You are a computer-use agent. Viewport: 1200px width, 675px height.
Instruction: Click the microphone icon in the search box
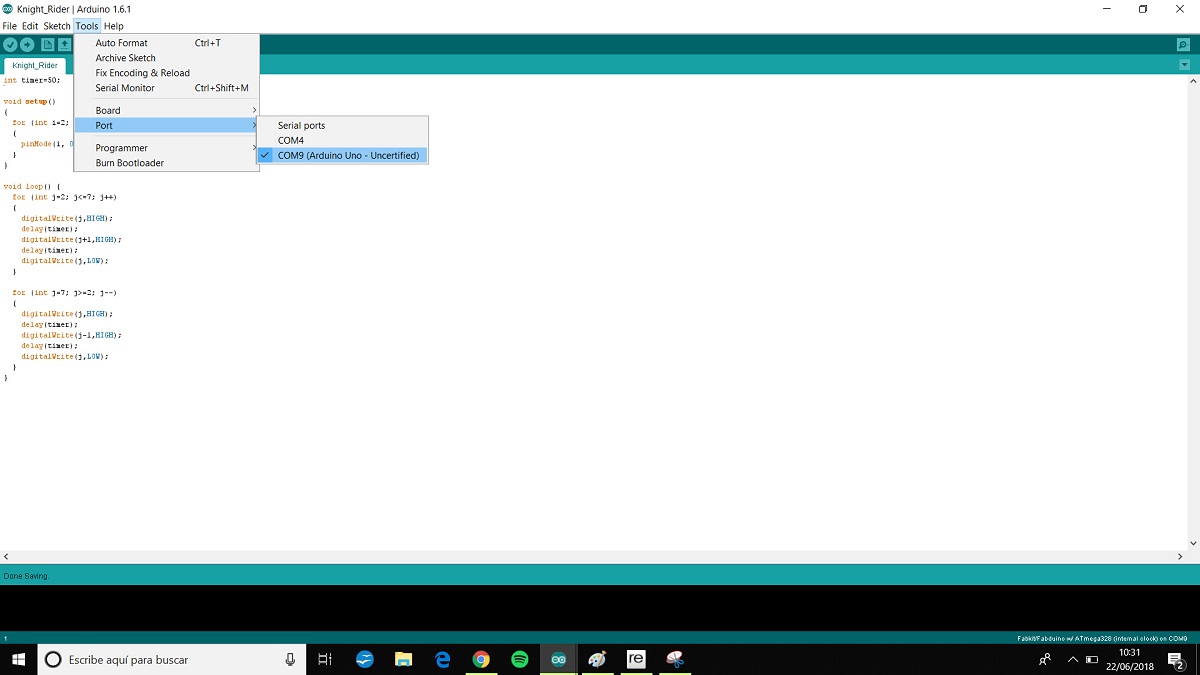[x=290, y=659]
